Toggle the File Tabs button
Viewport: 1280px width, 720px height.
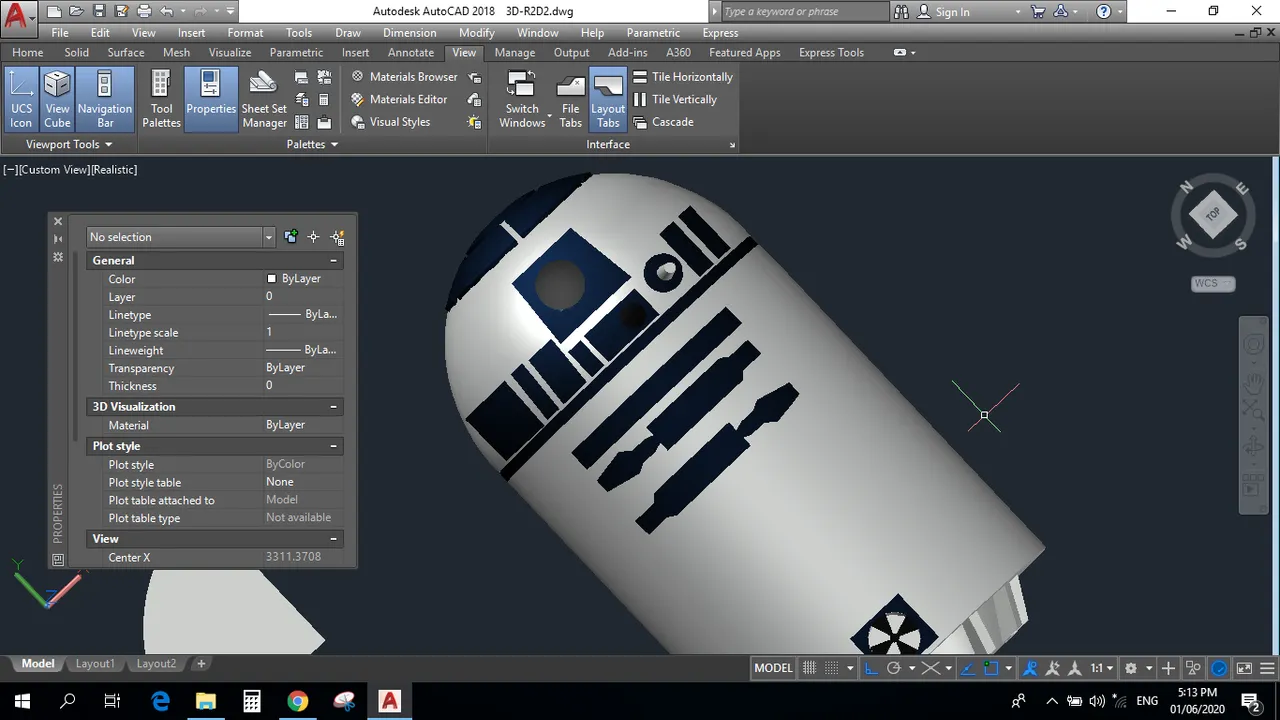(570, 99)
